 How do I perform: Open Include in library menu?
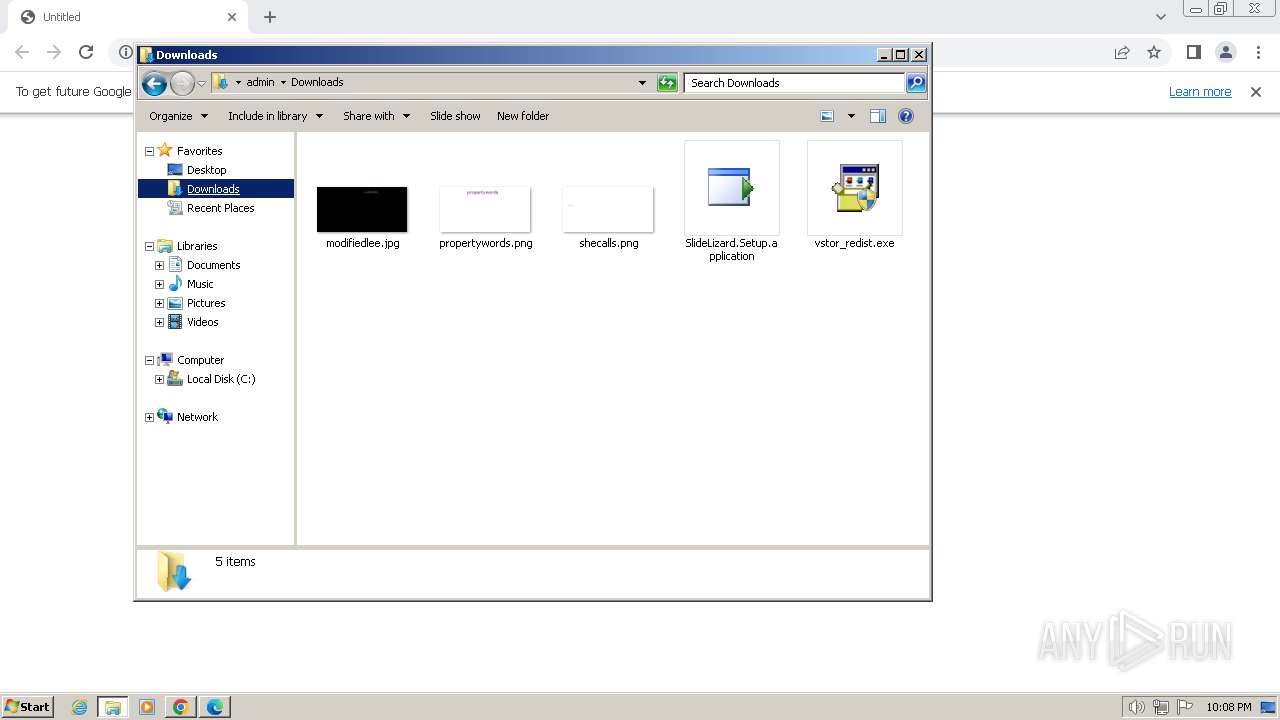275,116
